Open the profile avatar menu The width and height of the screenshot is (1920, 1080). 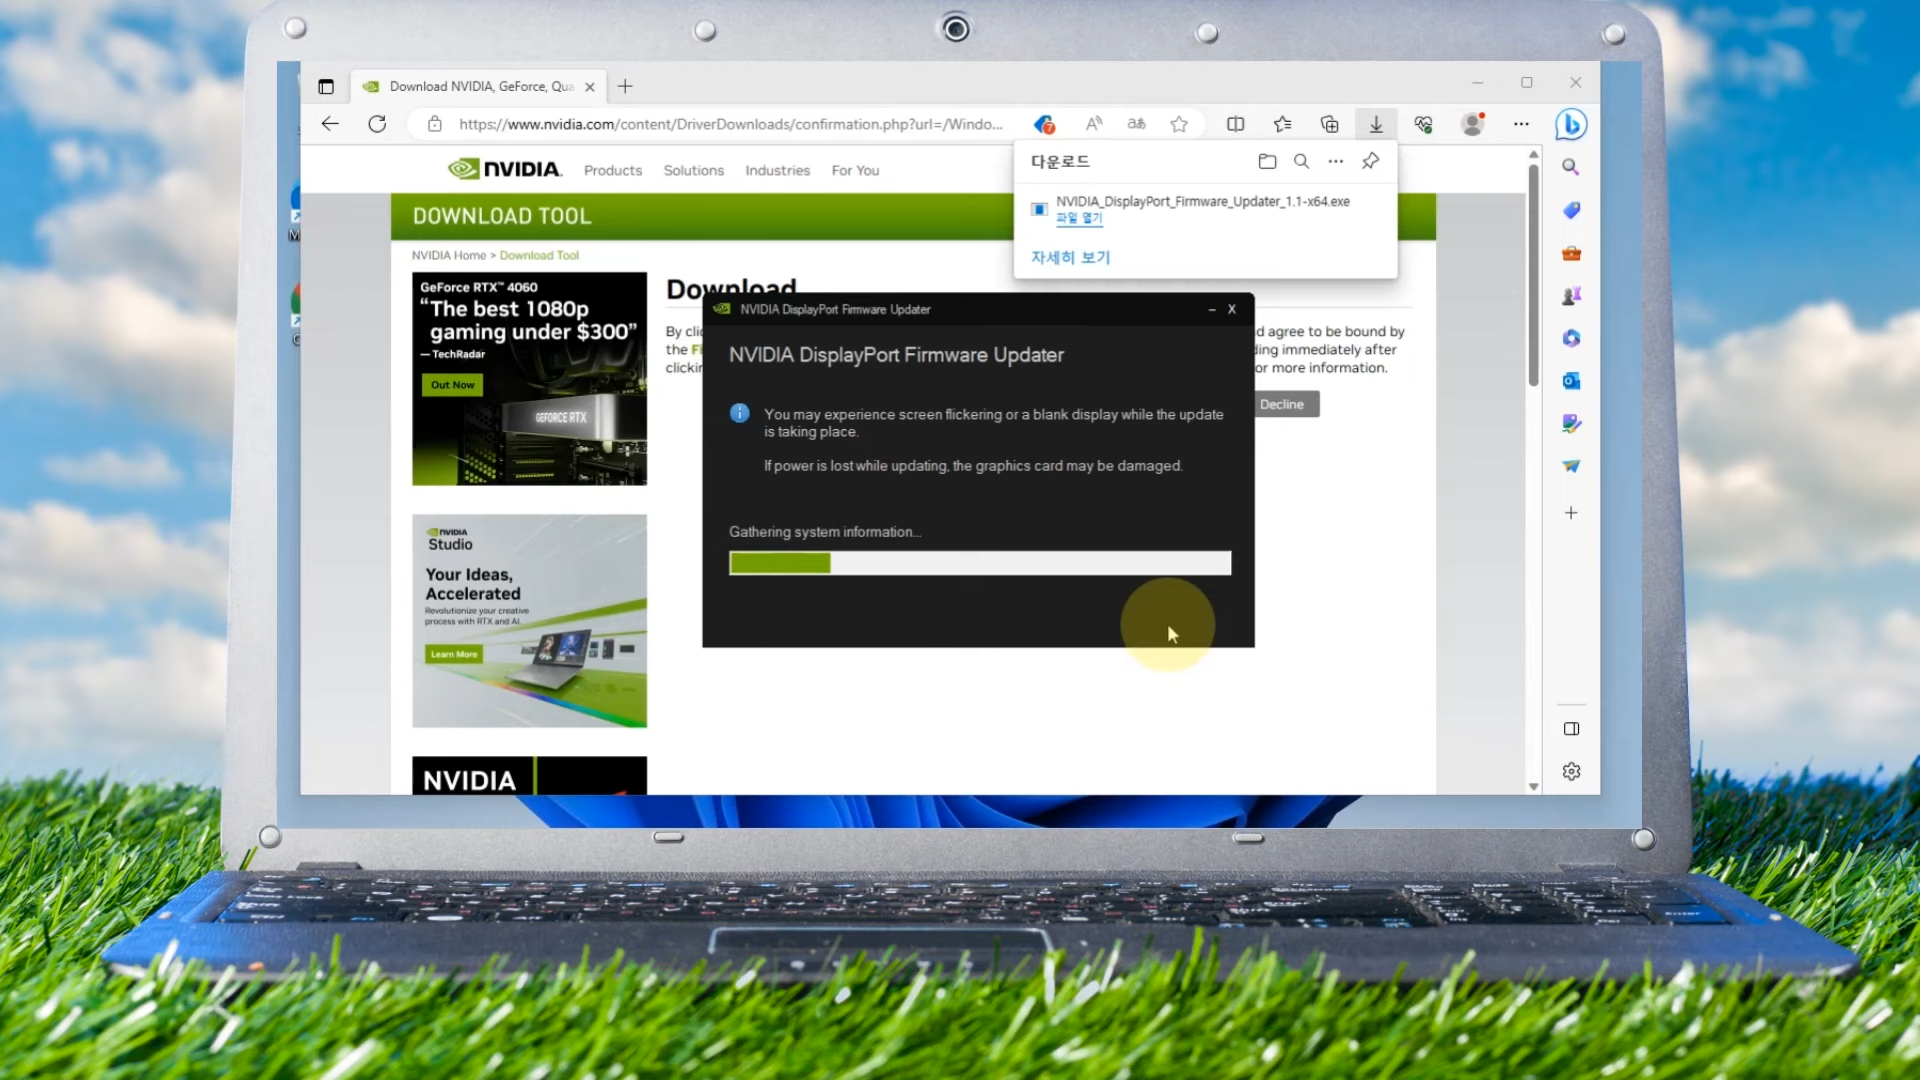click(x=1472, y=124)
